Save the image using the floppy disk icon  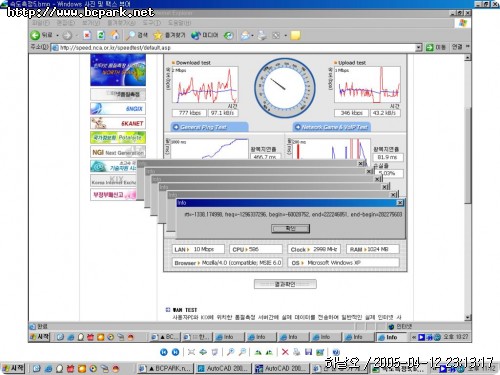308,352
